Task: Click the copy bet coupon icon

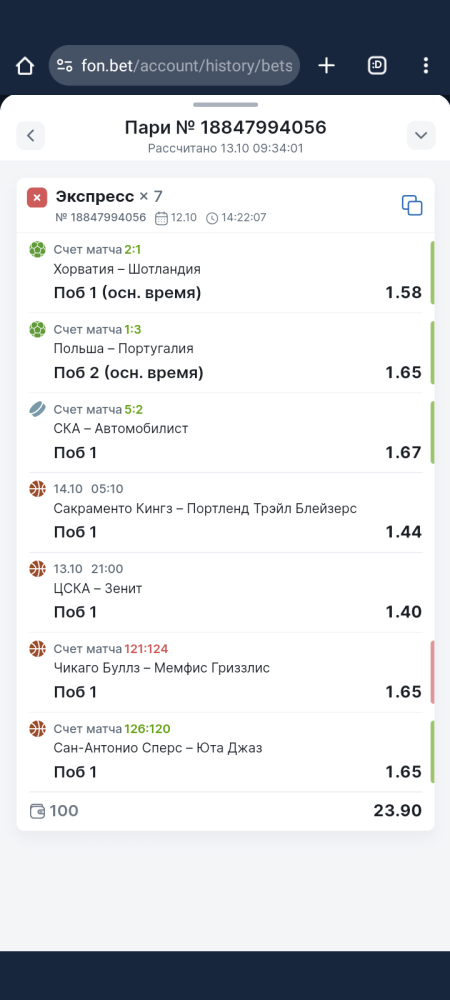Action: tap(412, 205)
